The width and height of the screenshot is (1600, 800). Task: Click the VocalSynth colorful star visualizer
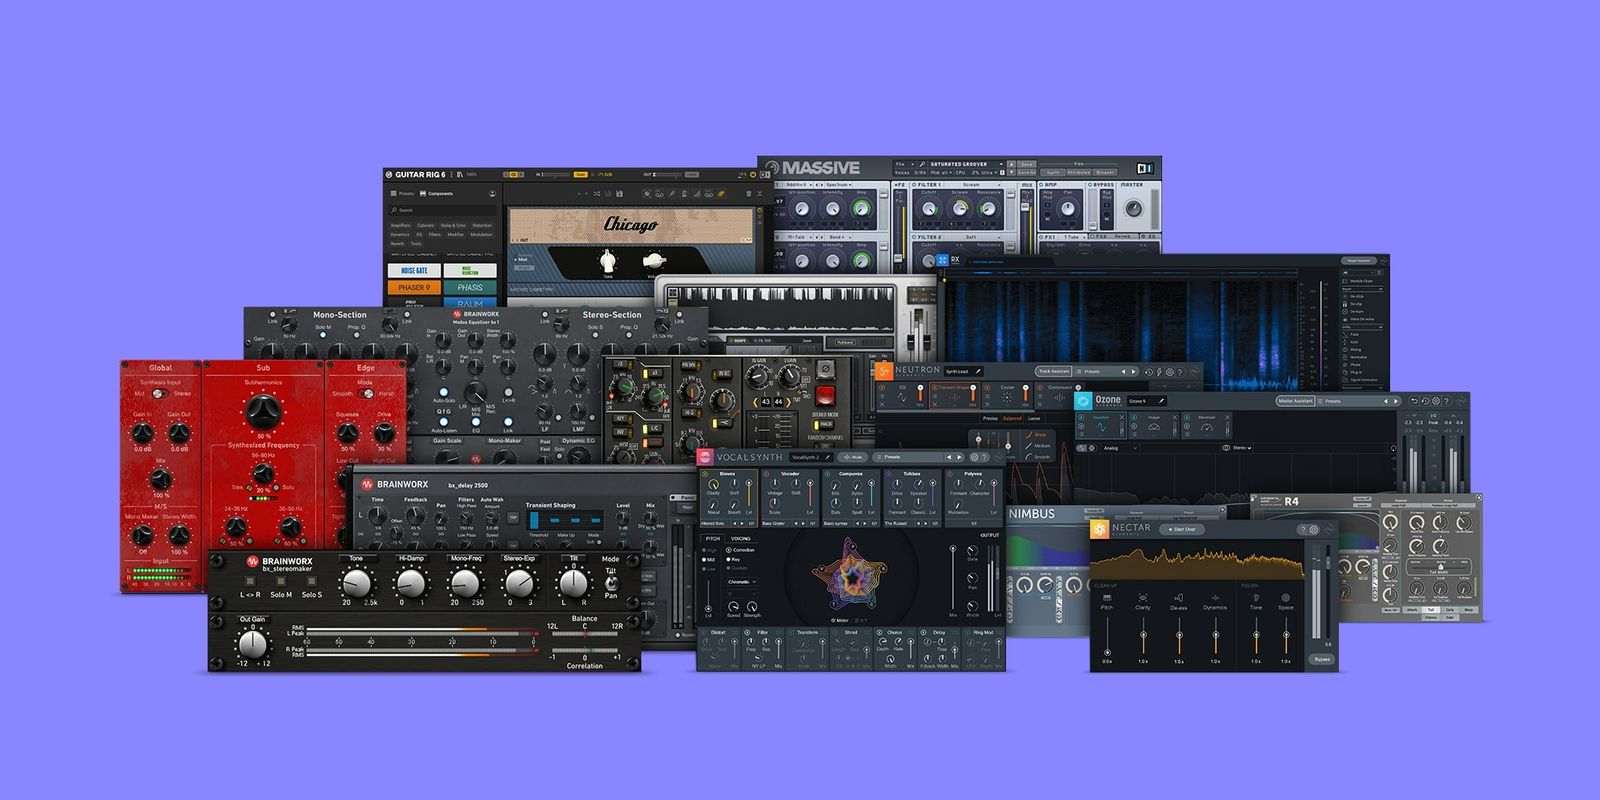click(850, 575)
